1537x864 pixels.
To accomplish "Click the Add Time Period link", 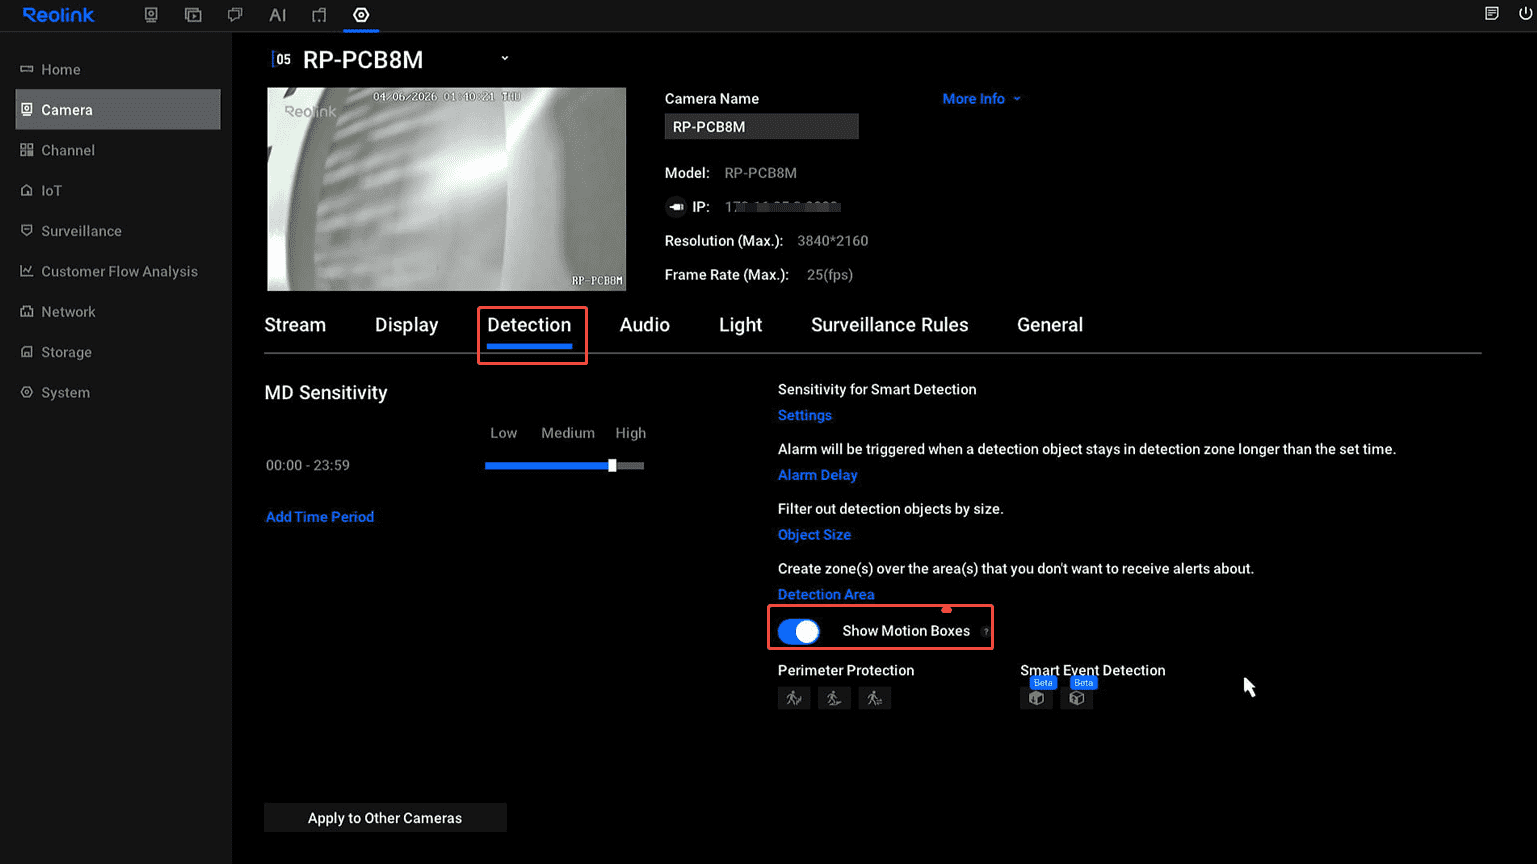I will (320, 517).
